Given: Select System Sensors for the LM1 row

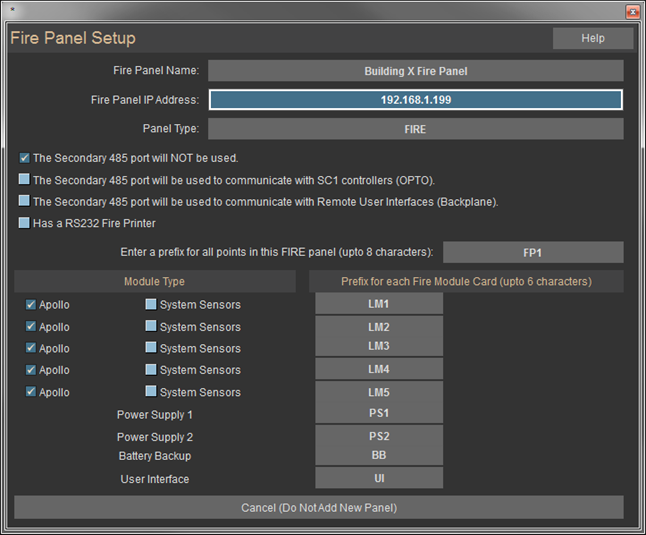Looking at the screenshot, I should [151, 304].
